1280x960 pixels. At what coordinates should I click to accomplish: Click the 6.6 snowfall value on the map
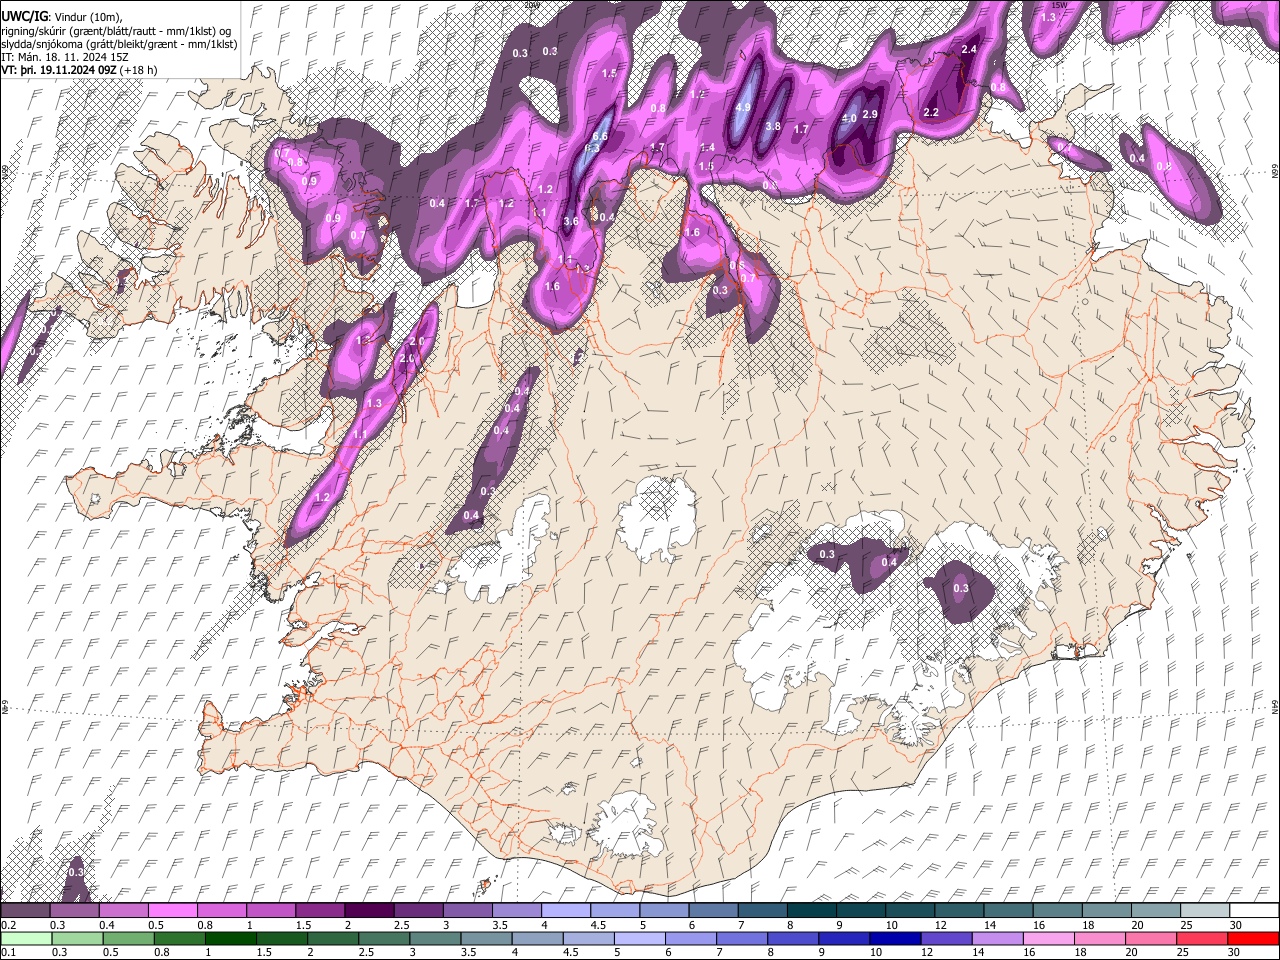tap(600, 137)
